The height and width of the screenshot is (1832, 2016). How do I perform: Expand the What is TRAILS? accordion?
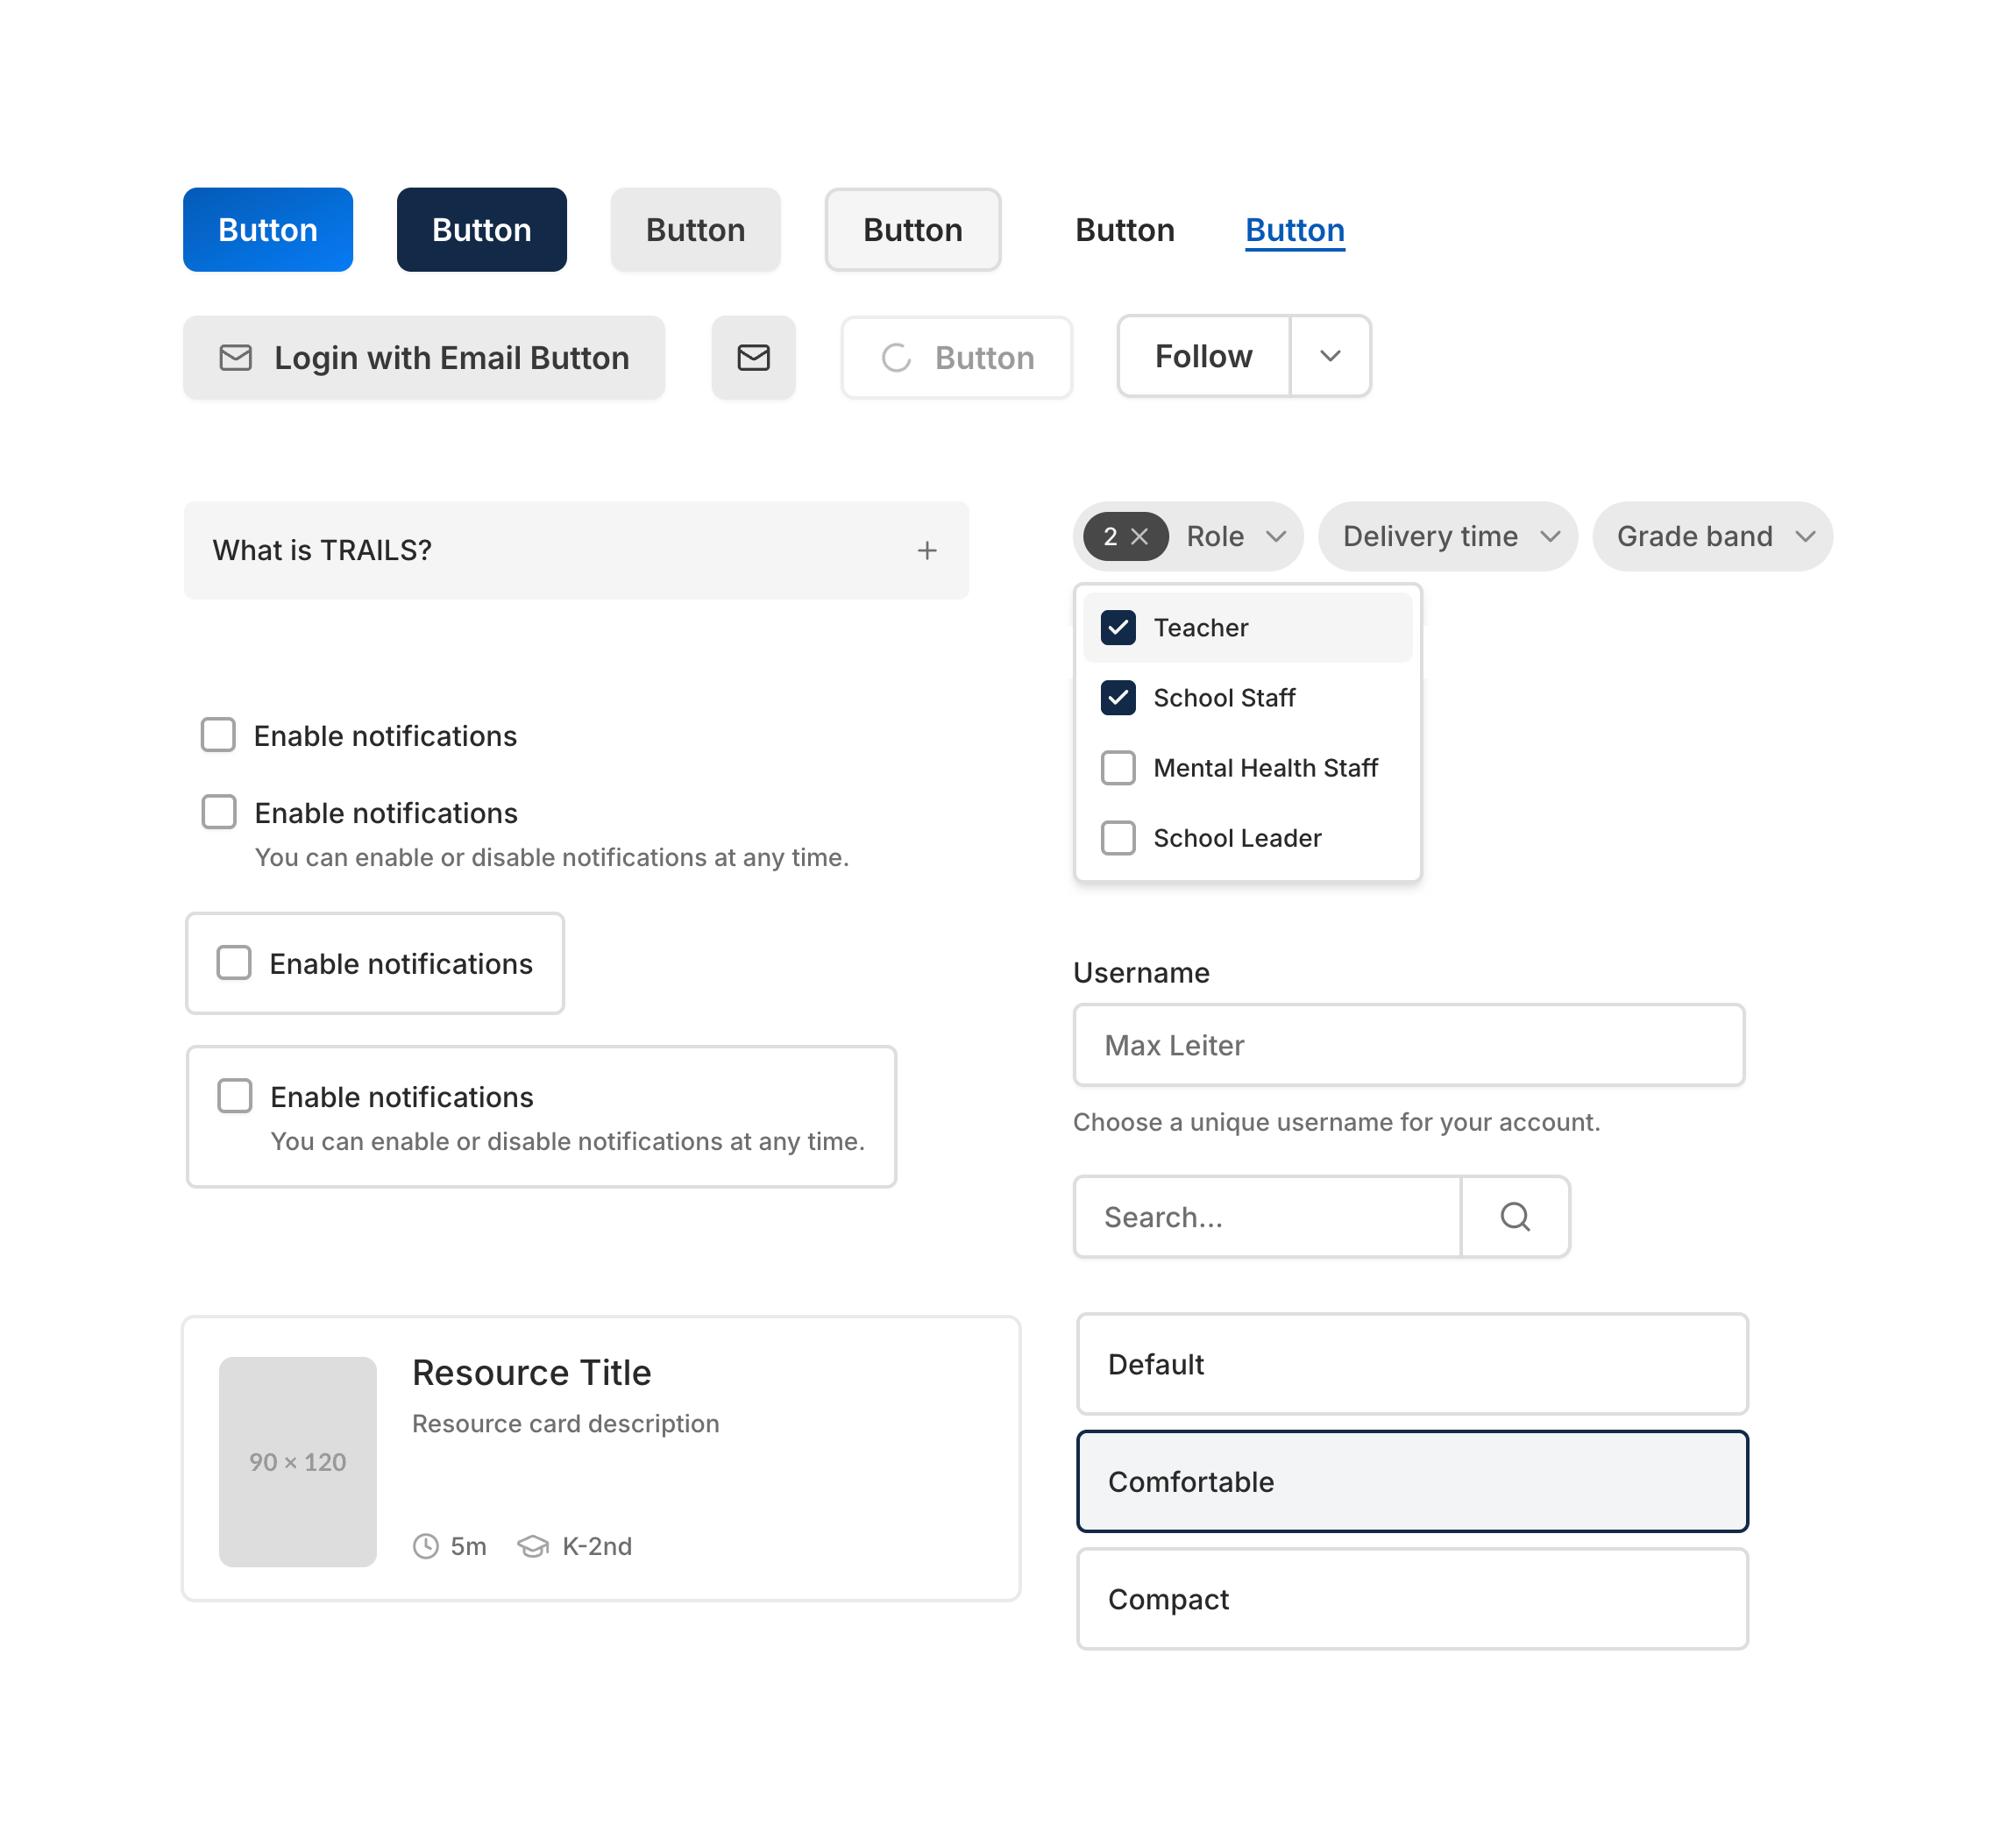pyautogui.click(x=576, y=550)
